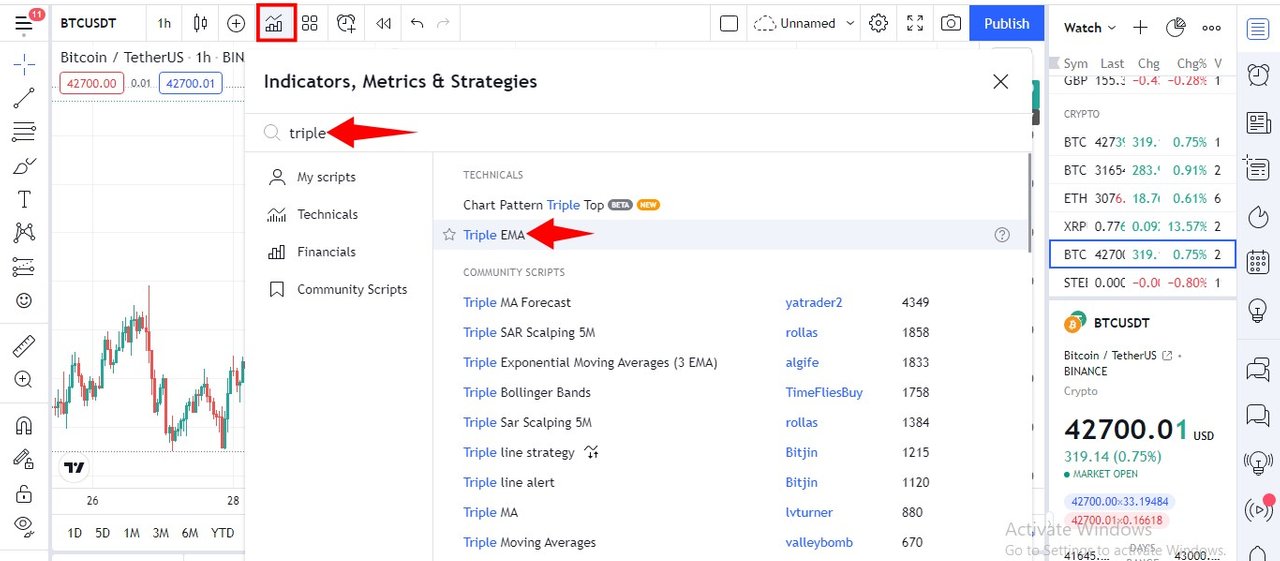Close the Indicators dialog
Screen dimensions: 1280x561
click(x=1000, y=82)
